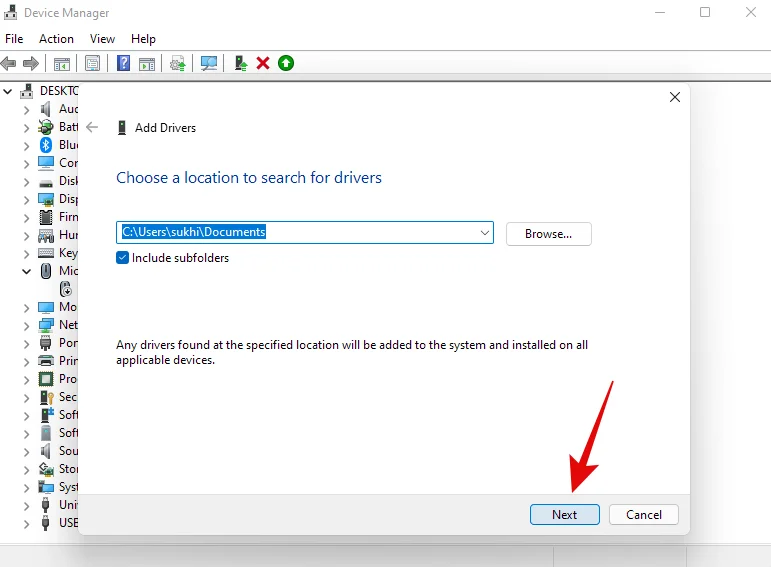The width and height of the screenshot is (771, 567).
Task: Select the System devices icon
Action: [x=46, y=487]
